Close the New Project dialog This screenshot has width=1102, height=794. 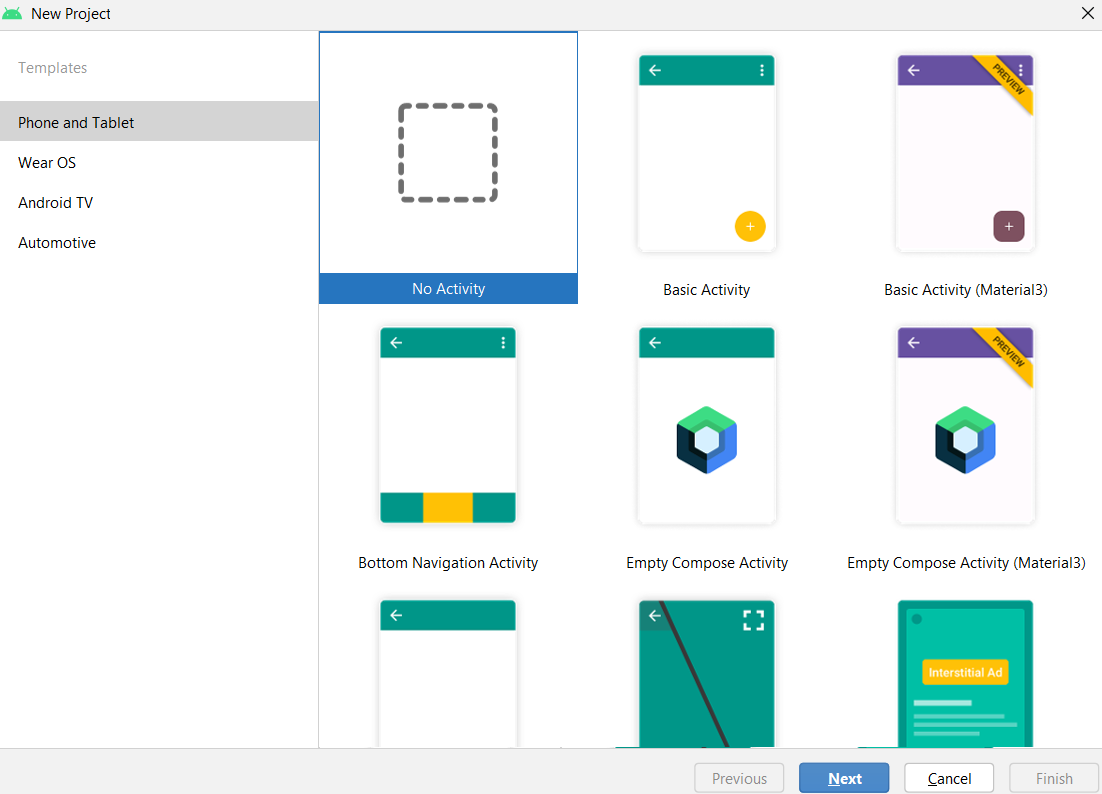pos(1088,13)
